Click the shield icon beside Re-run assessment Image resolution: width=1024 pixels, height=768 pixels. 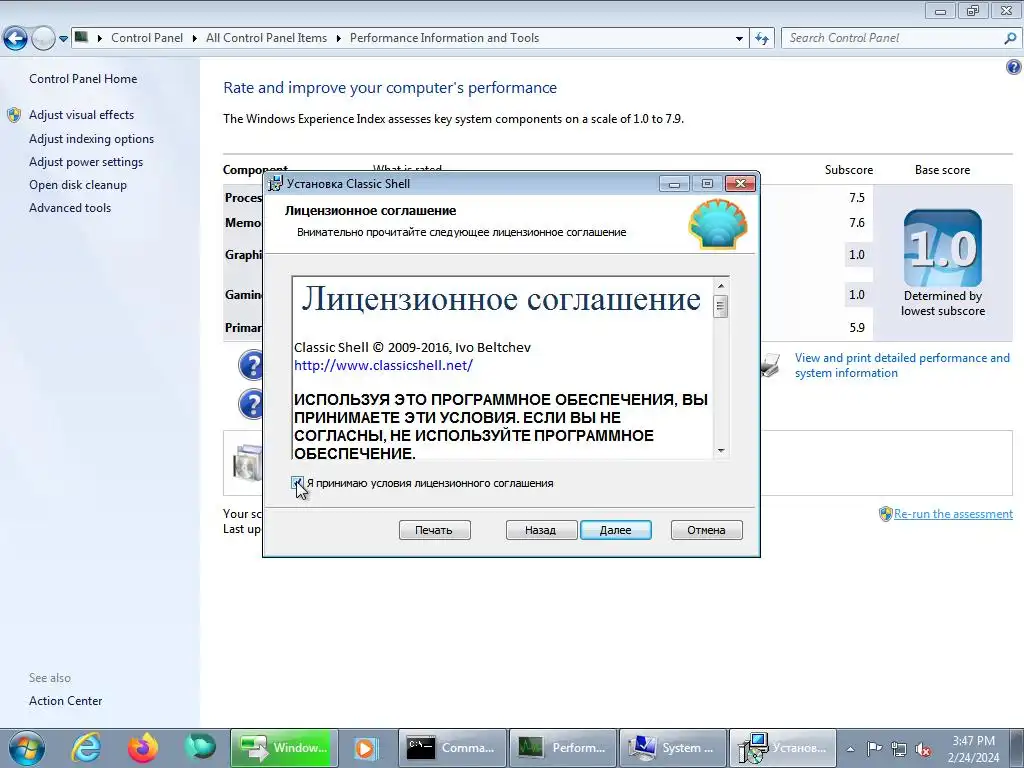tap(886, 514)
